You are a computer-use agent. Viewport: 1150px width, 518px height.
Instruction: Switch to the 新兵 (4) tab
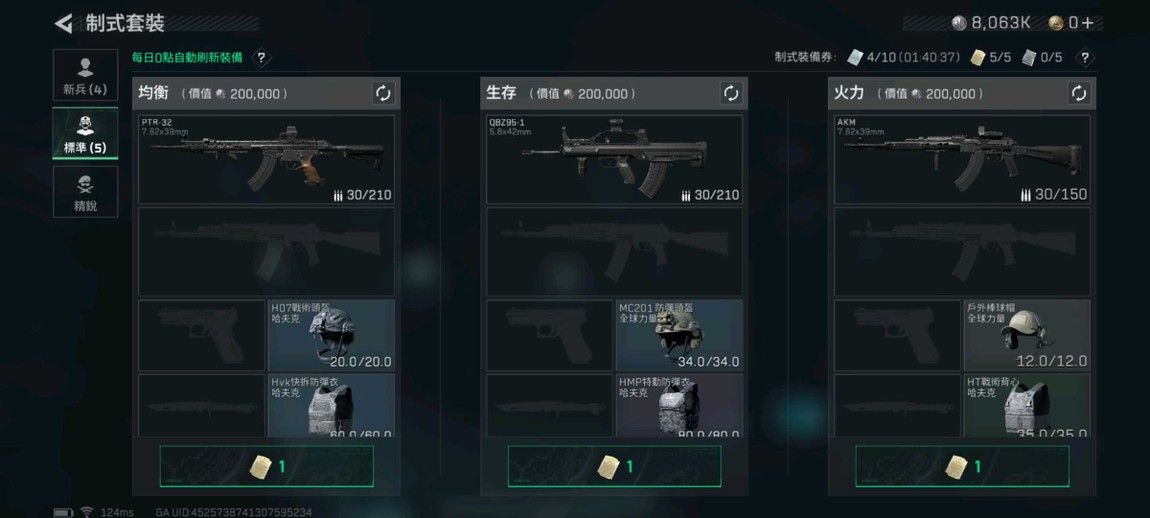click(85, 75)
